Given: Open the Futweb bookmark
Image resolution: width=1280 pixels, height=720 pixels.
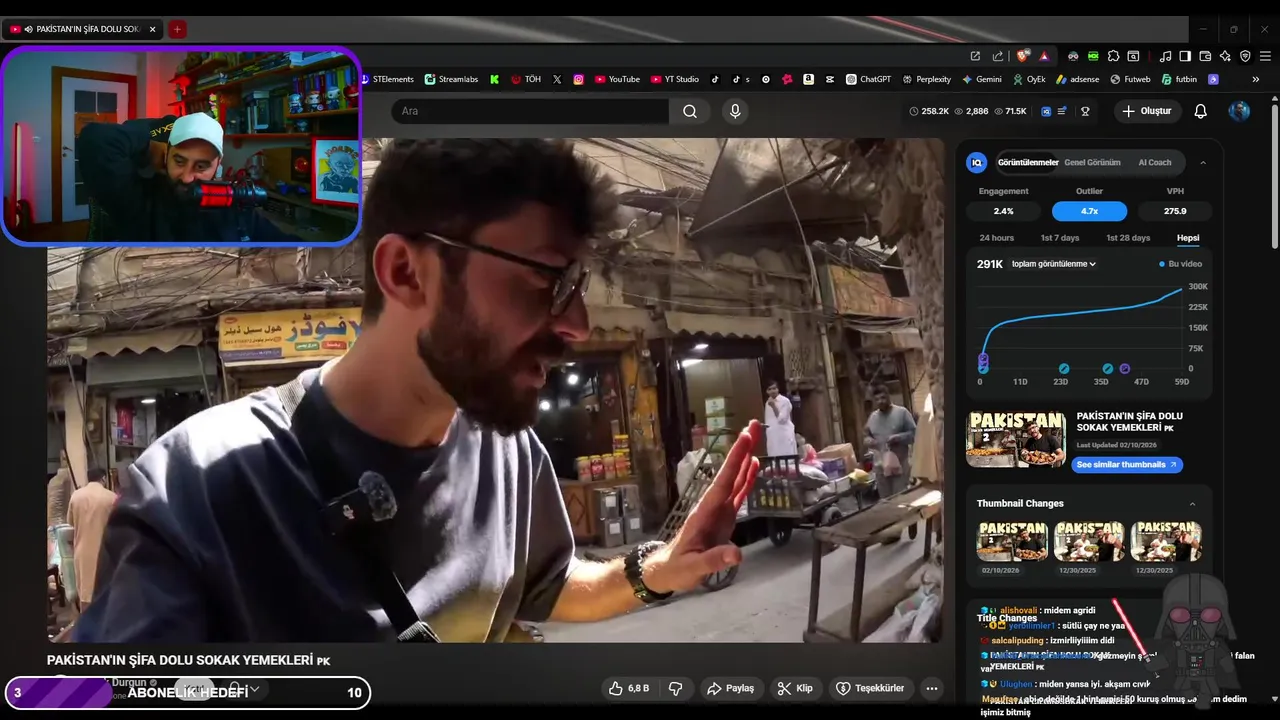Looking at the screenshot, I should click(x=1130, y=79).
